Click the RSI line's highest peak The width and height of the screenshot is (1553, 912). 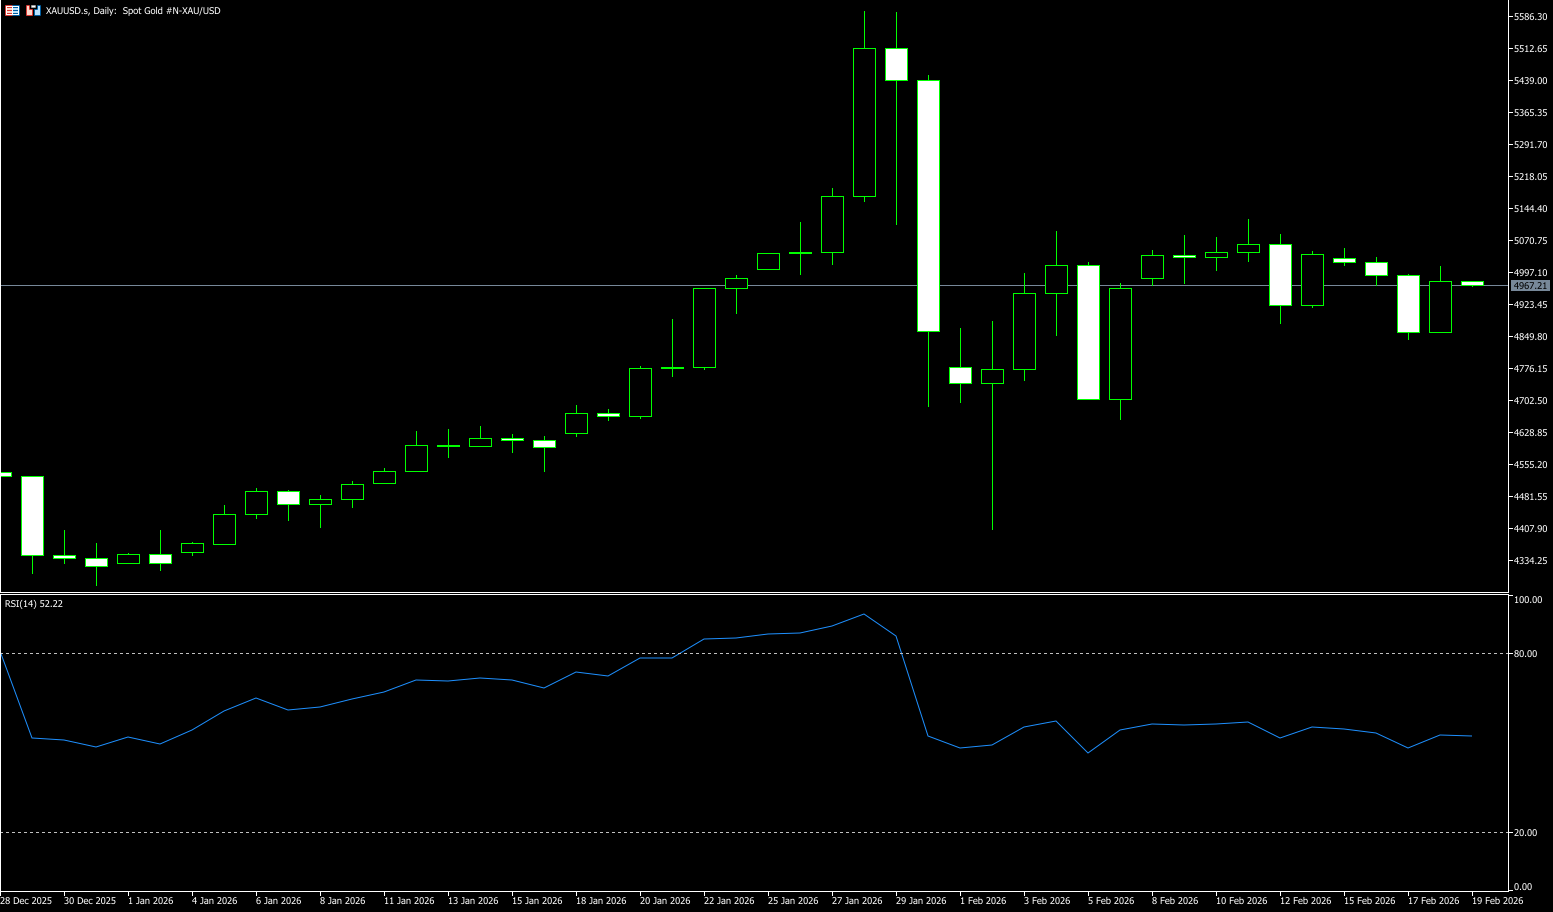tap(864, 614)
